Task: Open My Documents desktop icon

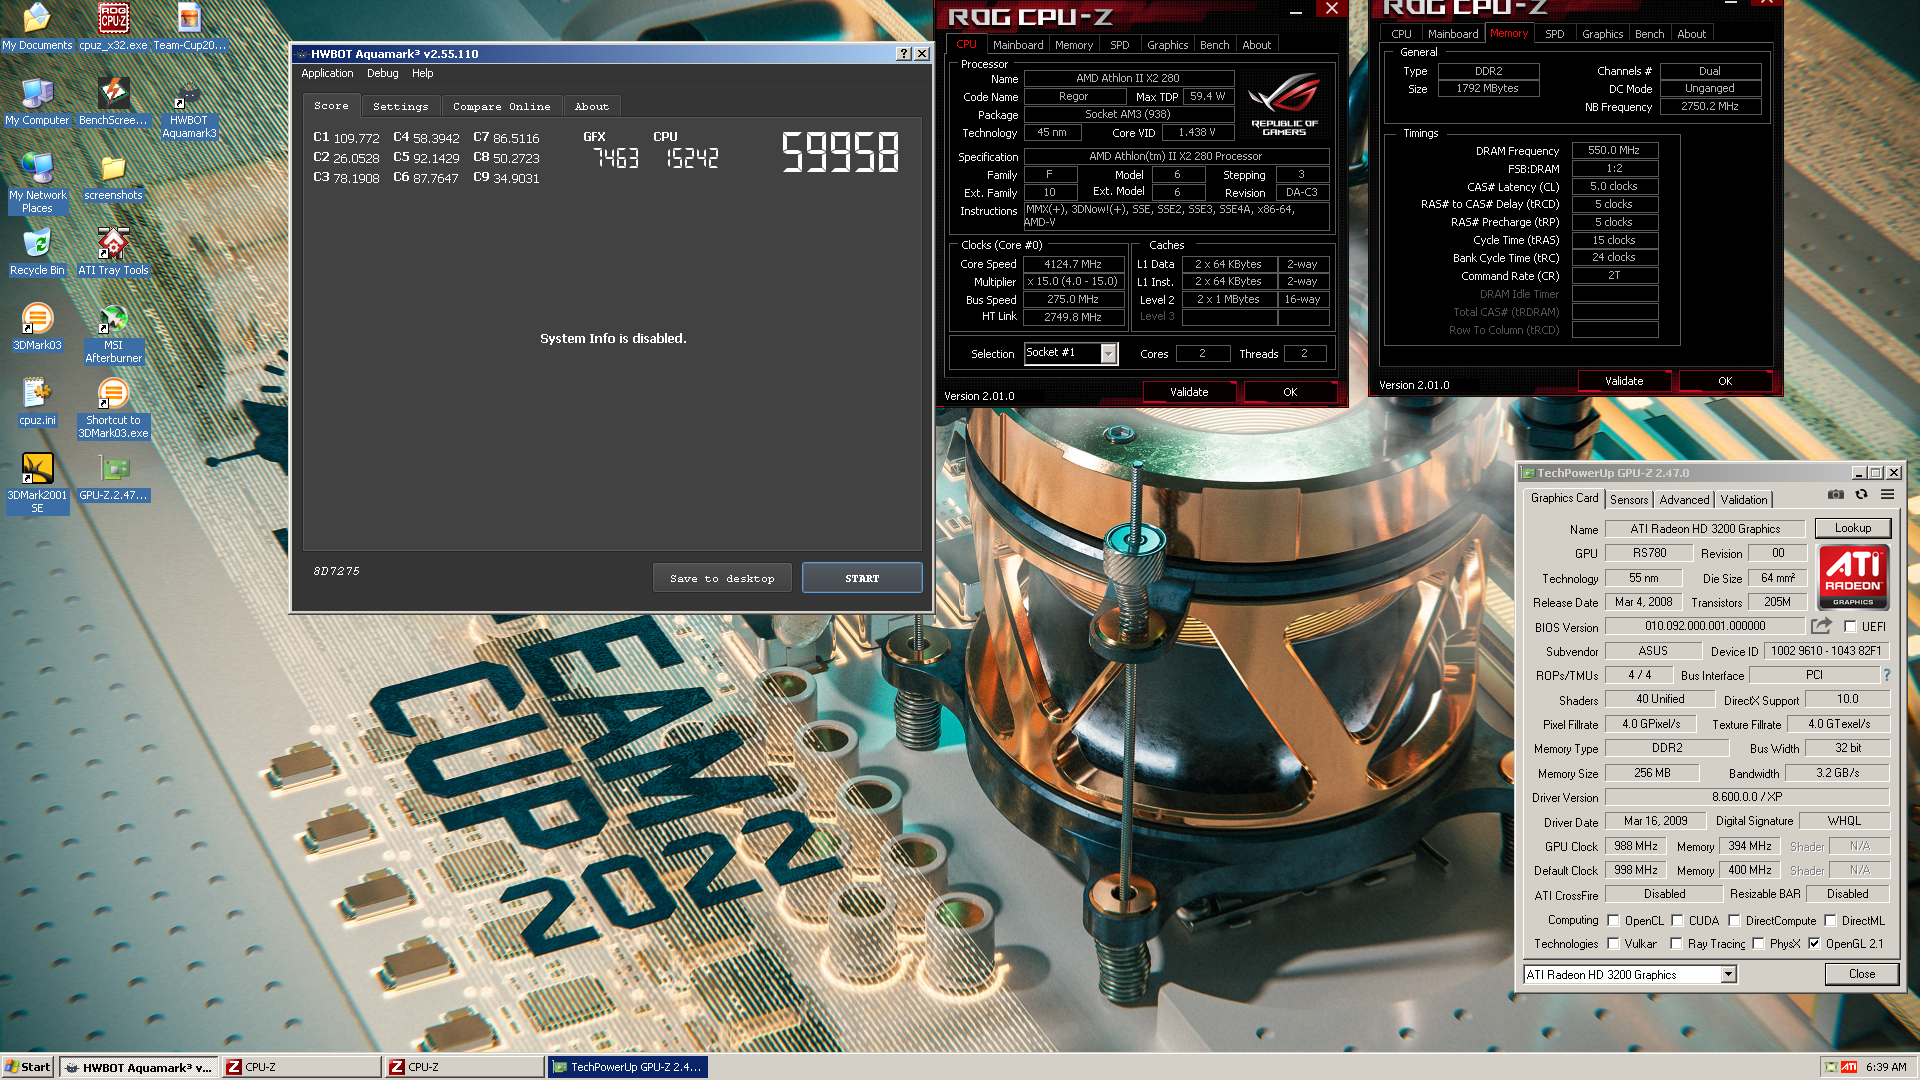Action: click(37, 27)
